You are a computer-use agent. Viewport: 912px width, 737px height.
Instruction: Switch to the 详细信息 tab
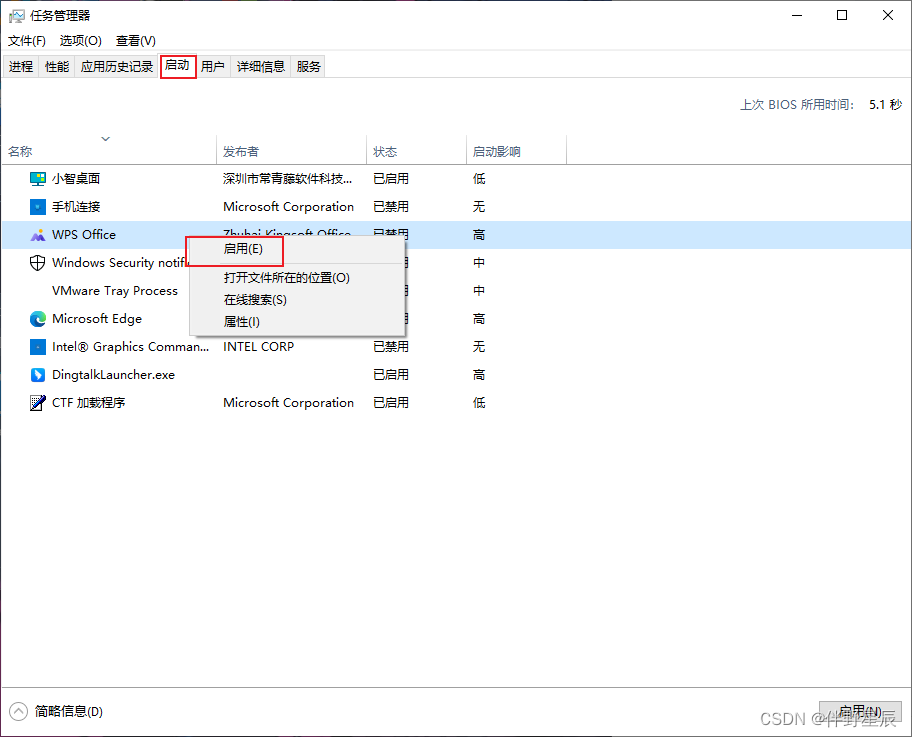point(261,67)
